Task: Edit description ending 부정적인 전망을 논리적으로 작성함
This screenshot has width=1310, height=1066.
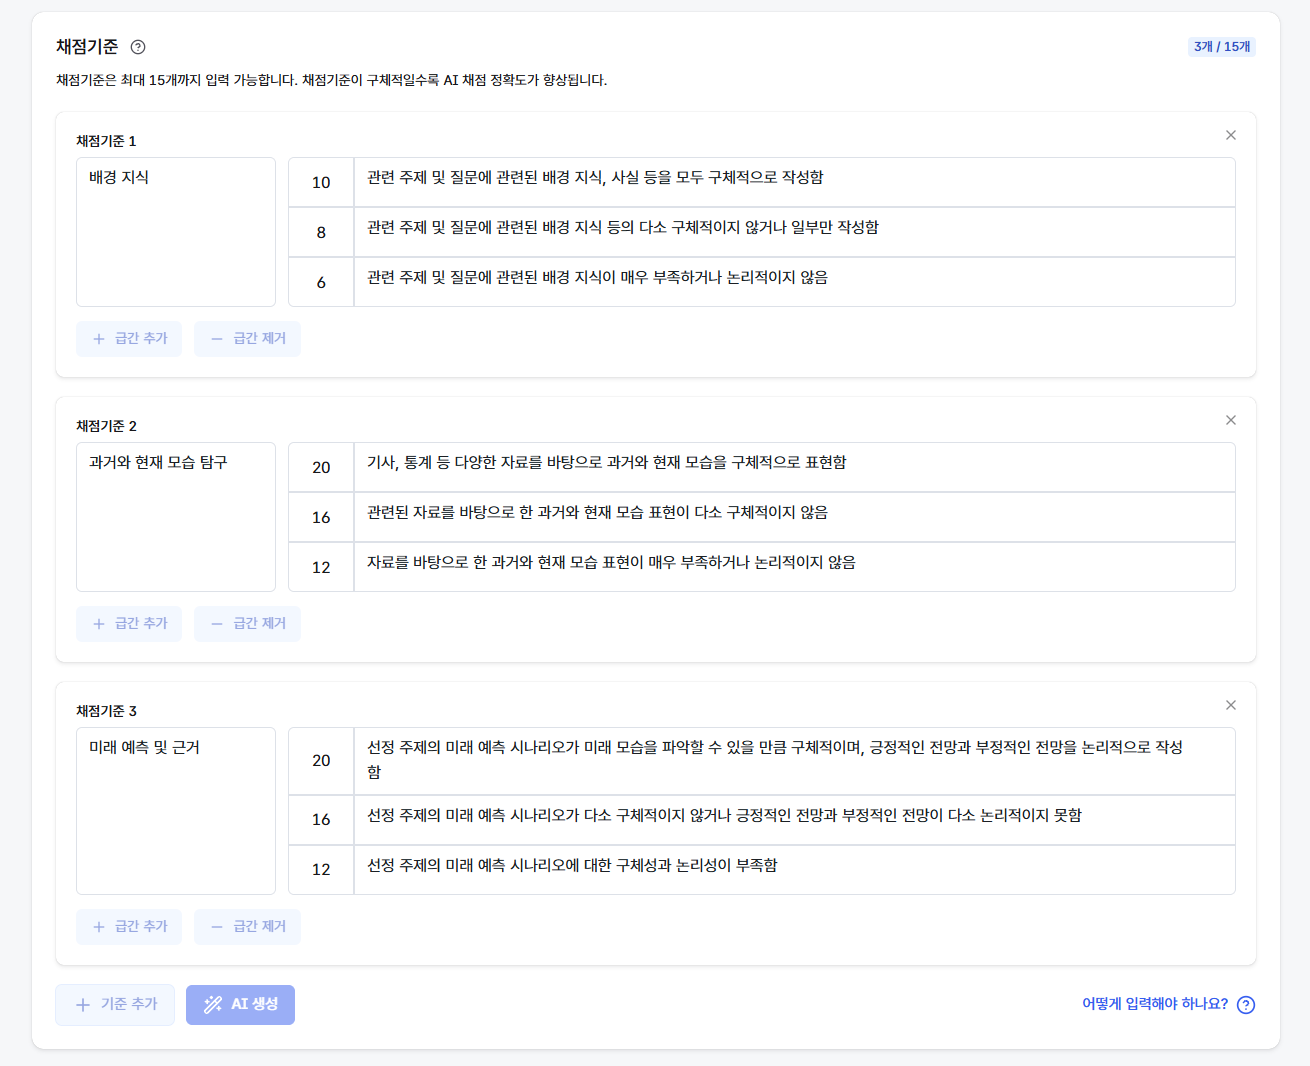Action: click(x=795, y=761)
